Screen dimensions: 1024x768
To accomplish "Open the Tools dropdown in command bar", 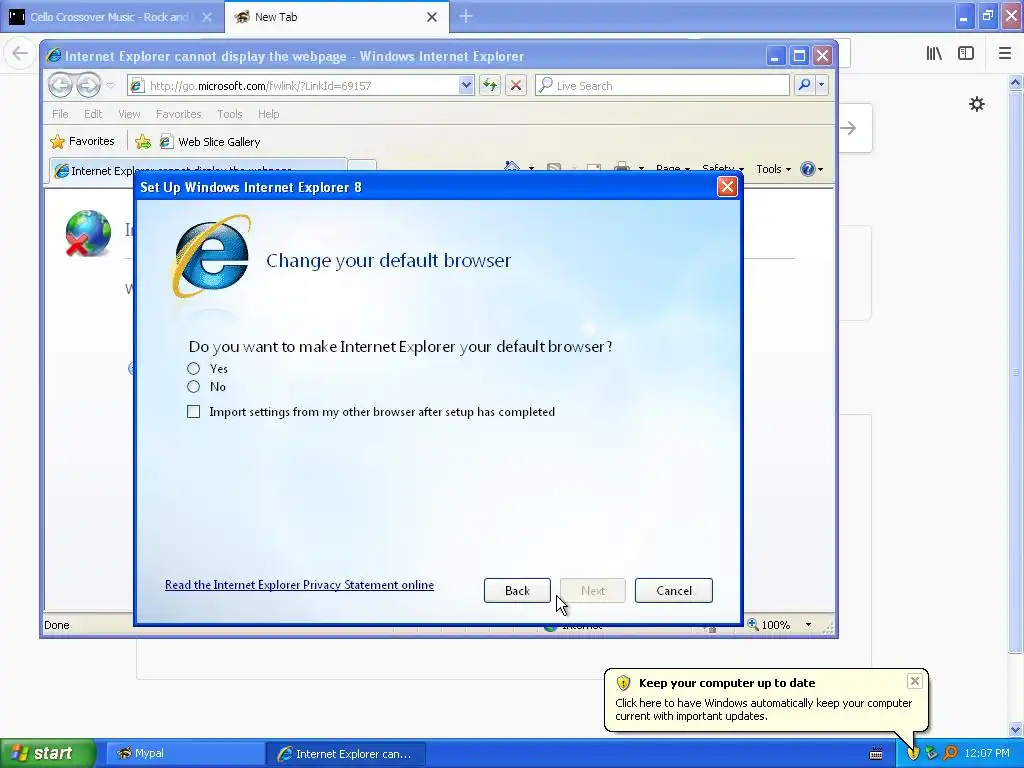I will 773,169.
